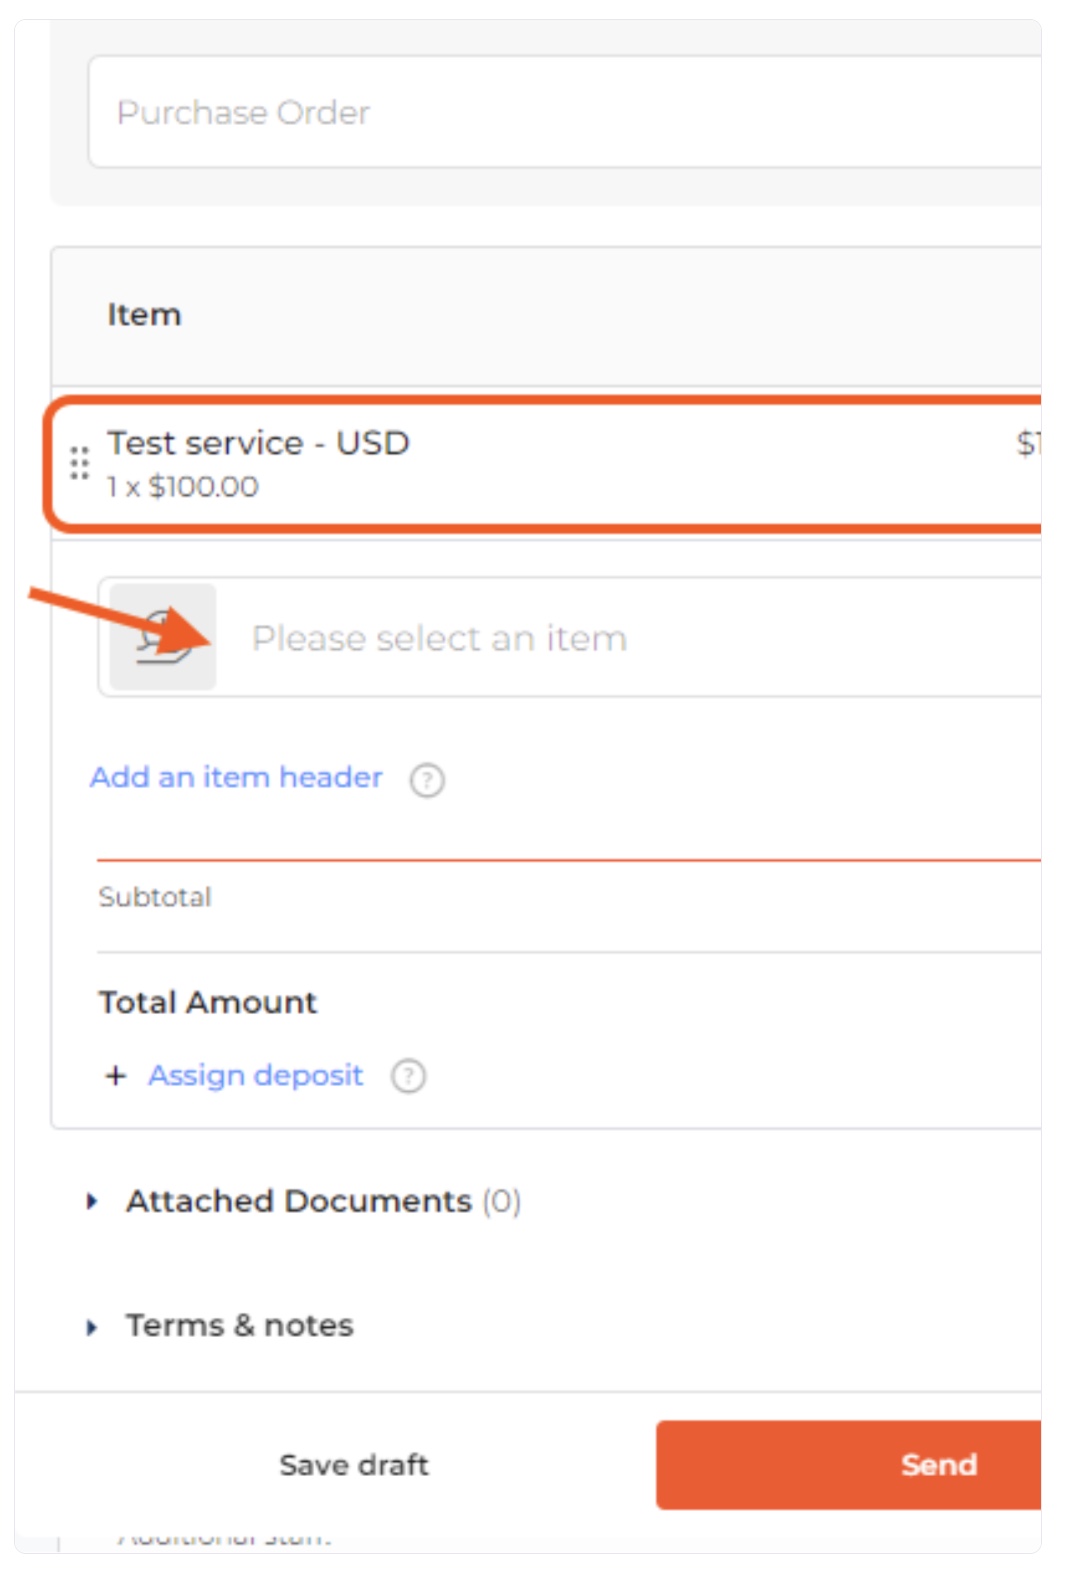This screenshot has height=1582, width=1084.
Task: Click the Item column header
Action: tap(144, 315)
